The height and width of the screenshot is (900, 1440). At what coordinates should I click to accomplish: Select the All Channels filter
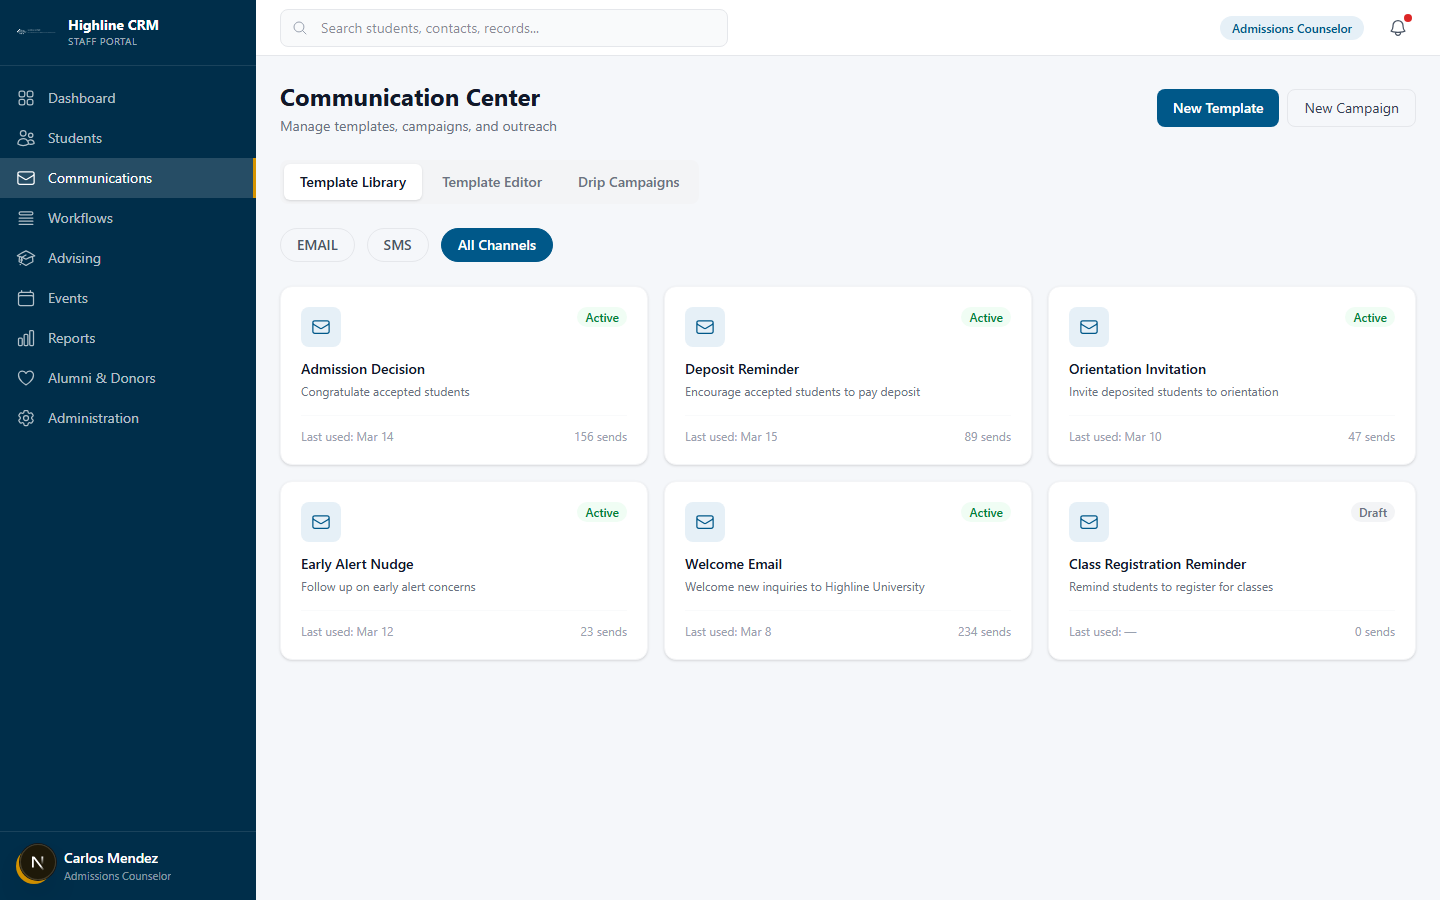pyautogui.click(x=496, y=244)
